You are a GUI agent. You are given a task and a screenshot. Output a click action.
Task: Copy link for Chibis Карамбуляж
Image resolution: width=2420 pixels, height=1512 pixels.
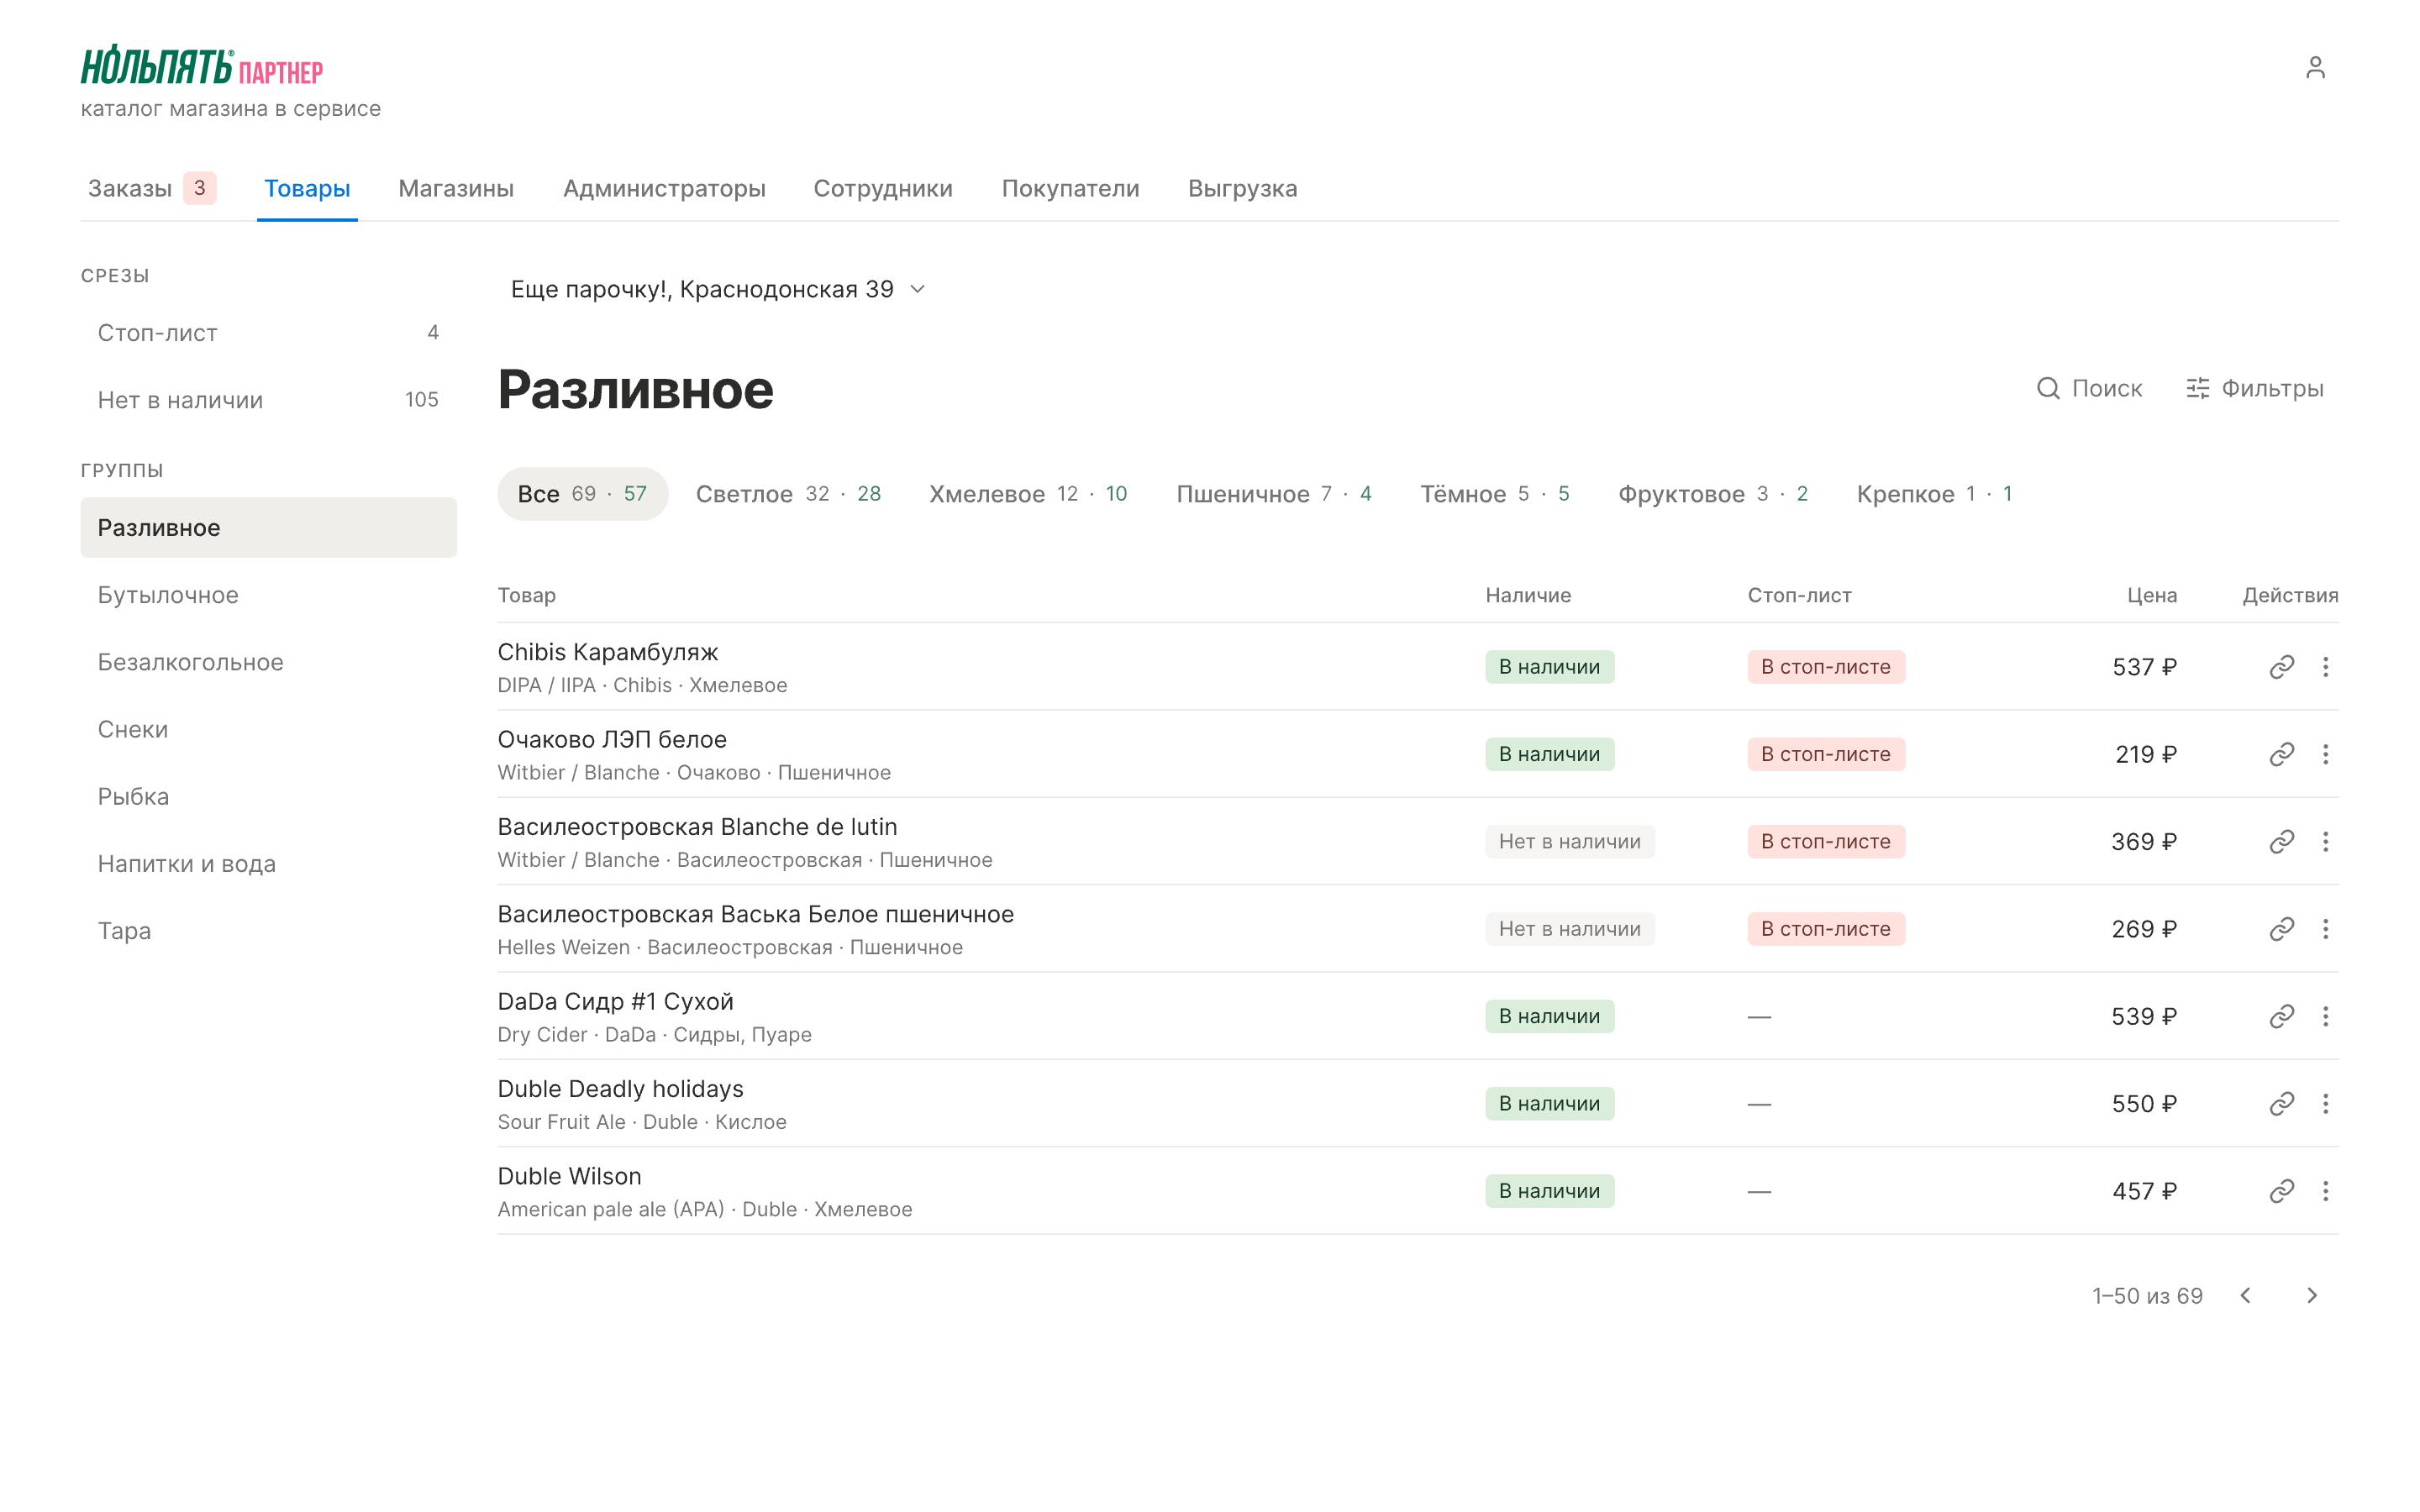click(2281, 667)
